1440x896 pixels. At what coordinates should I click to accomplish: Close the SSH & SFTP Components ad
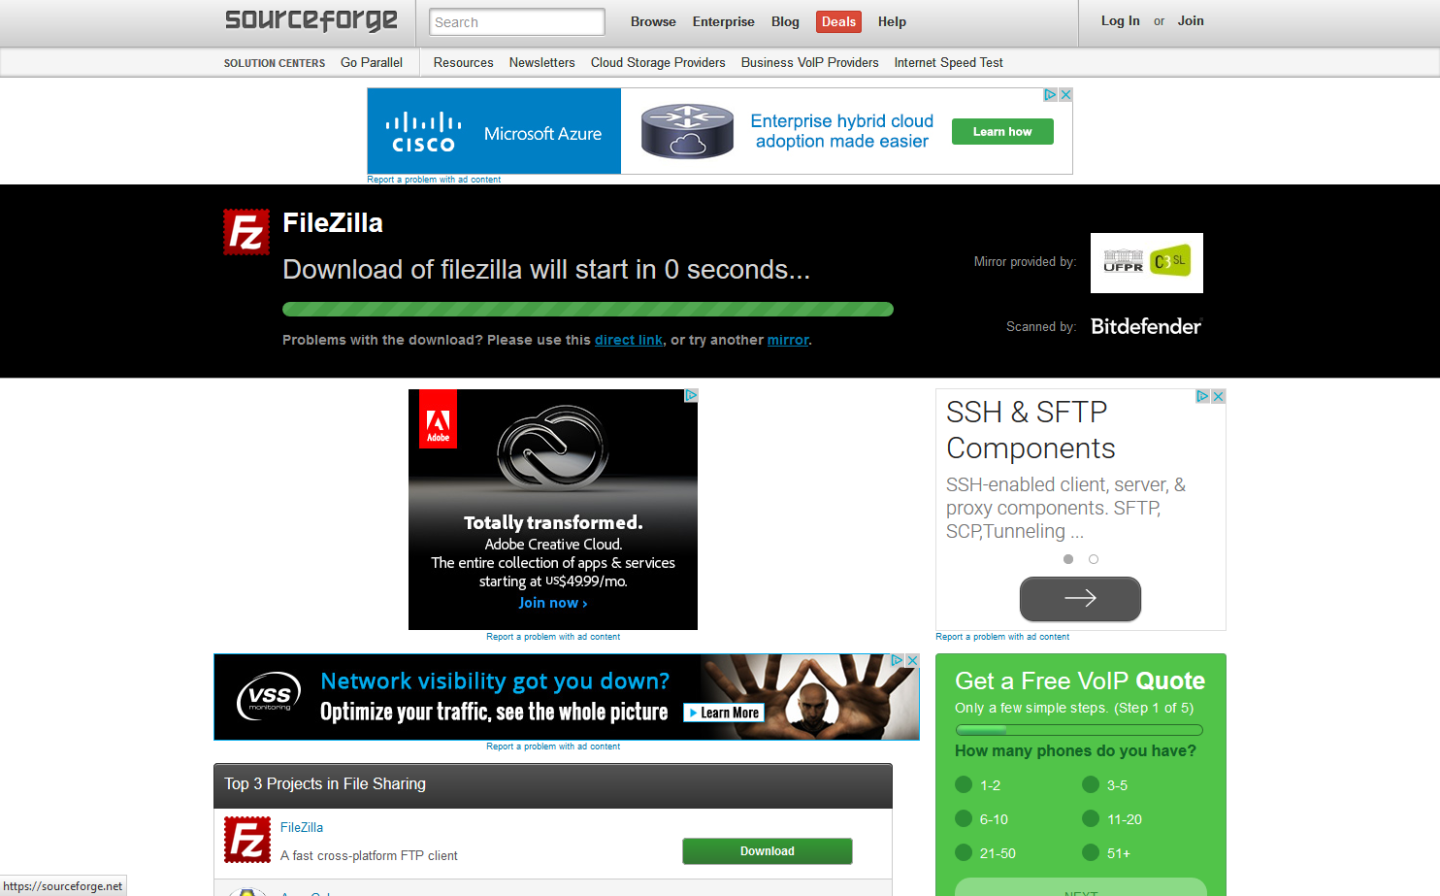[x=1218, y=396]
